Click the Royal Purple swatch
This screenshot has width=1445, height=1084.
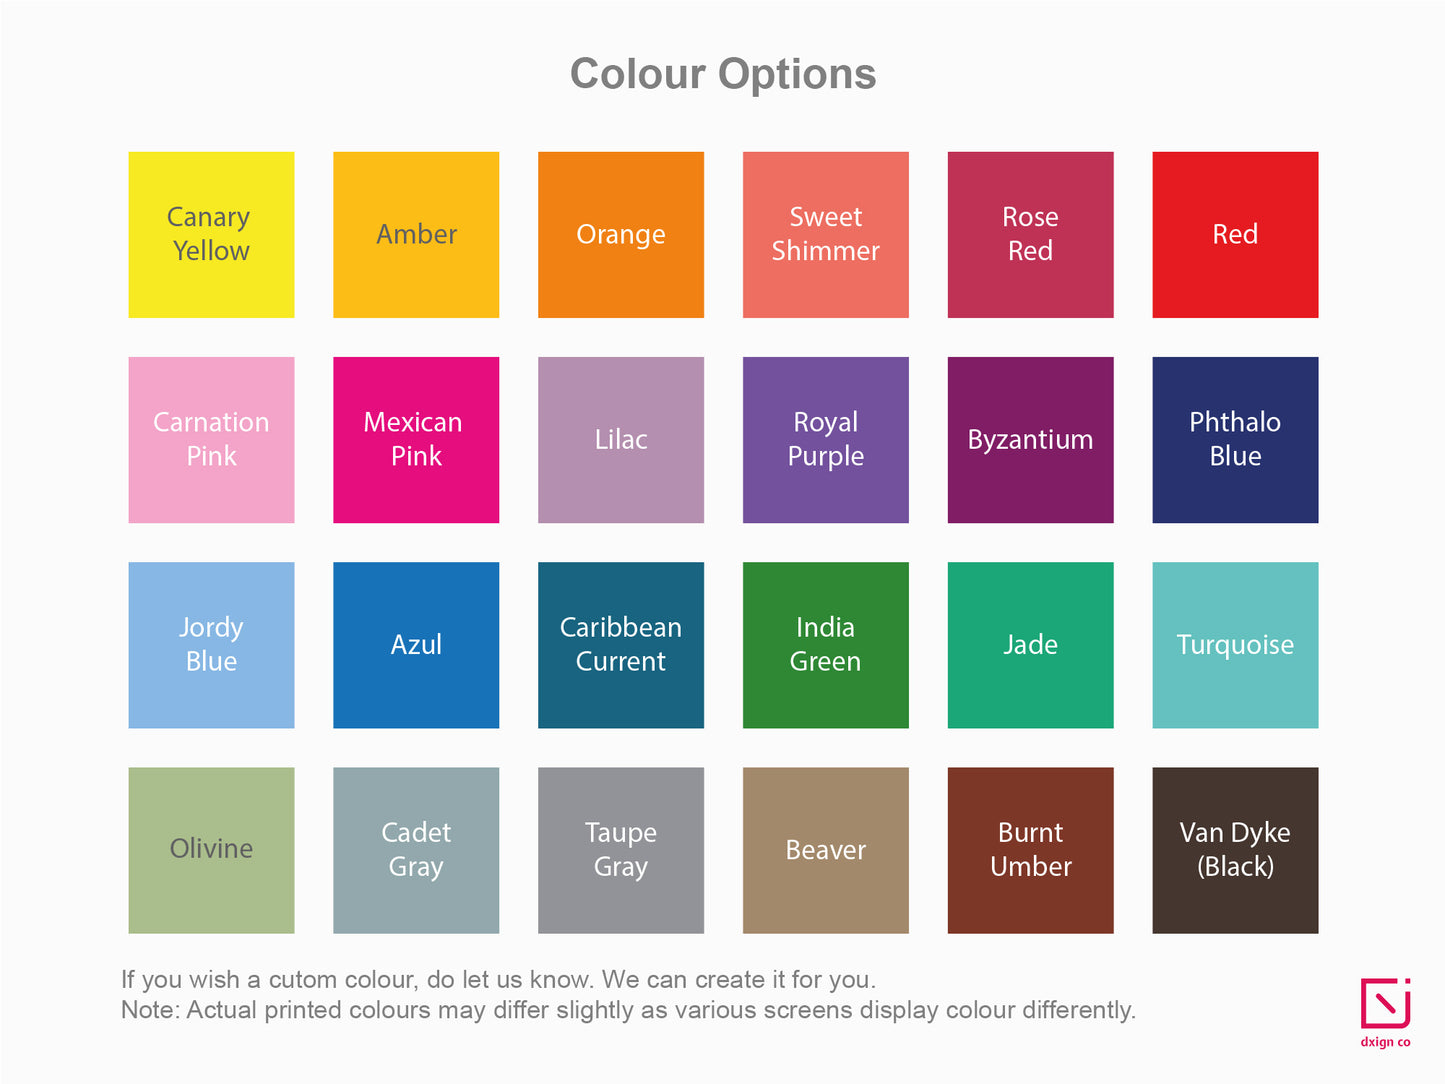coord(826,440)
